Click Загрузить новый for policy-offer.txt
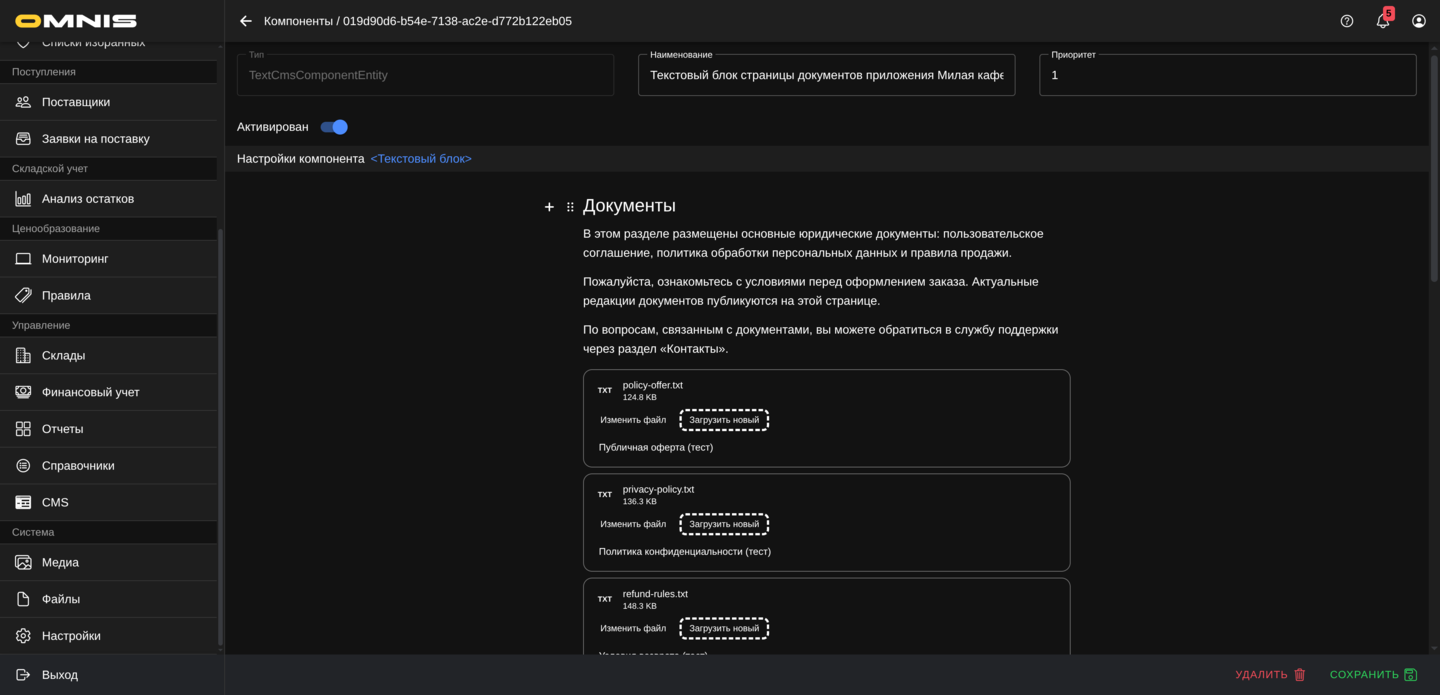Image resolution: width=1440 pixels, height=695 pixels. pyautogui.click(x=724, y=420)
